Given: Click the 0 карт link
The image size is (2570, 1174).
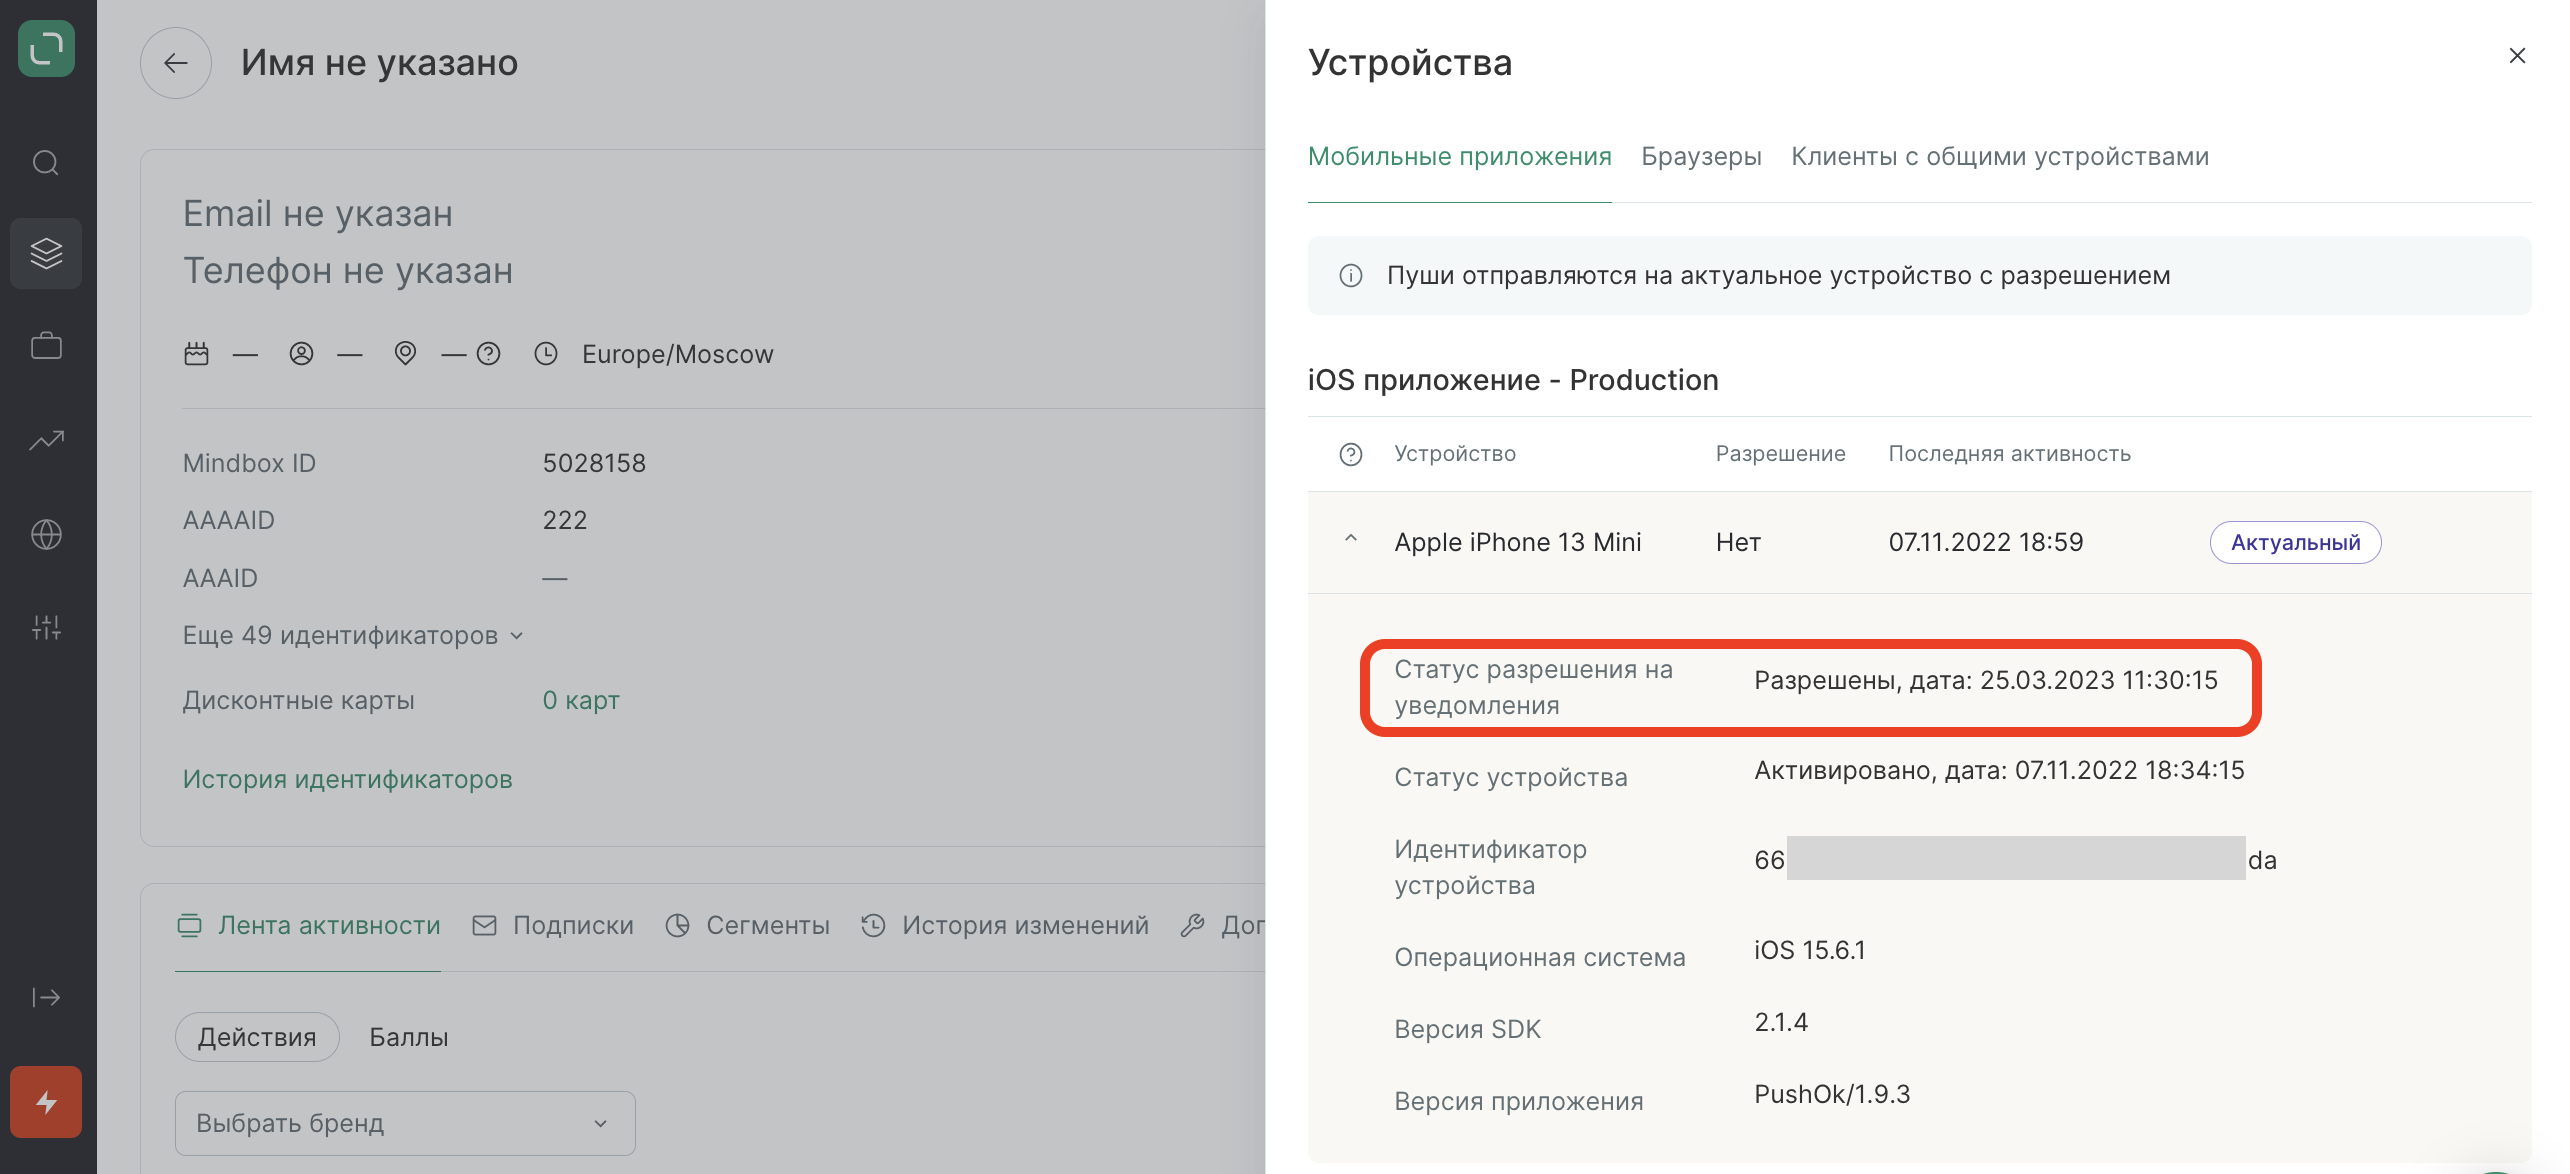Looking at the screenshot, I should (581, 701).
